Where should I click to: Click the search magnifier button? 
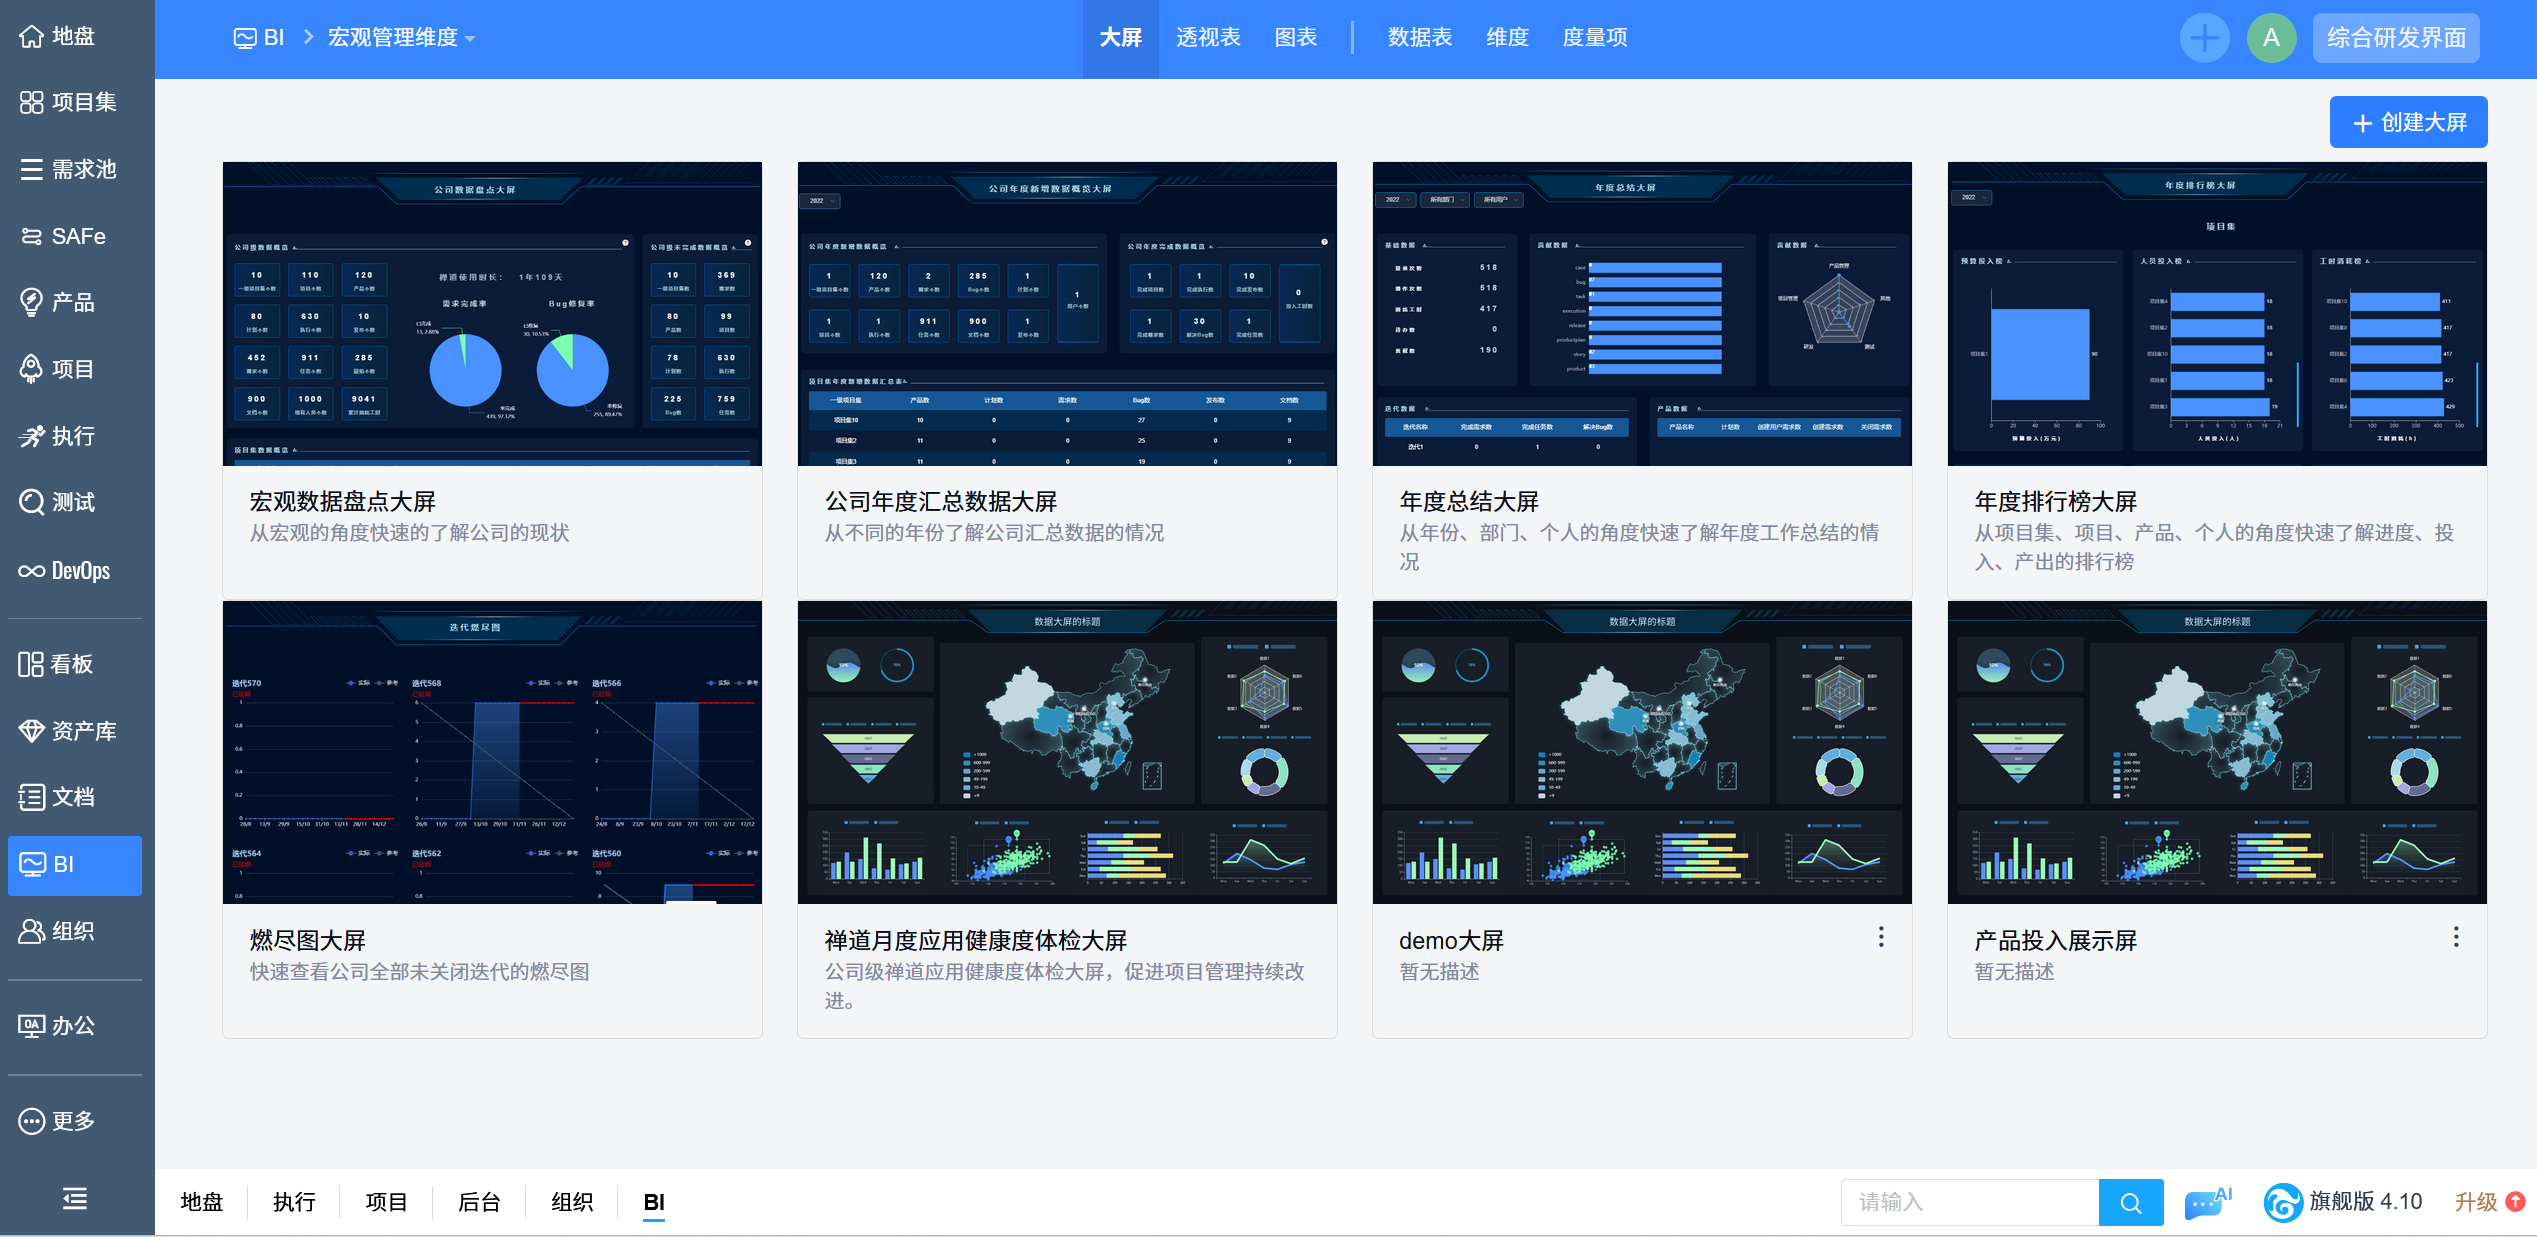pyautogui.click(x=2131, y=1202)
